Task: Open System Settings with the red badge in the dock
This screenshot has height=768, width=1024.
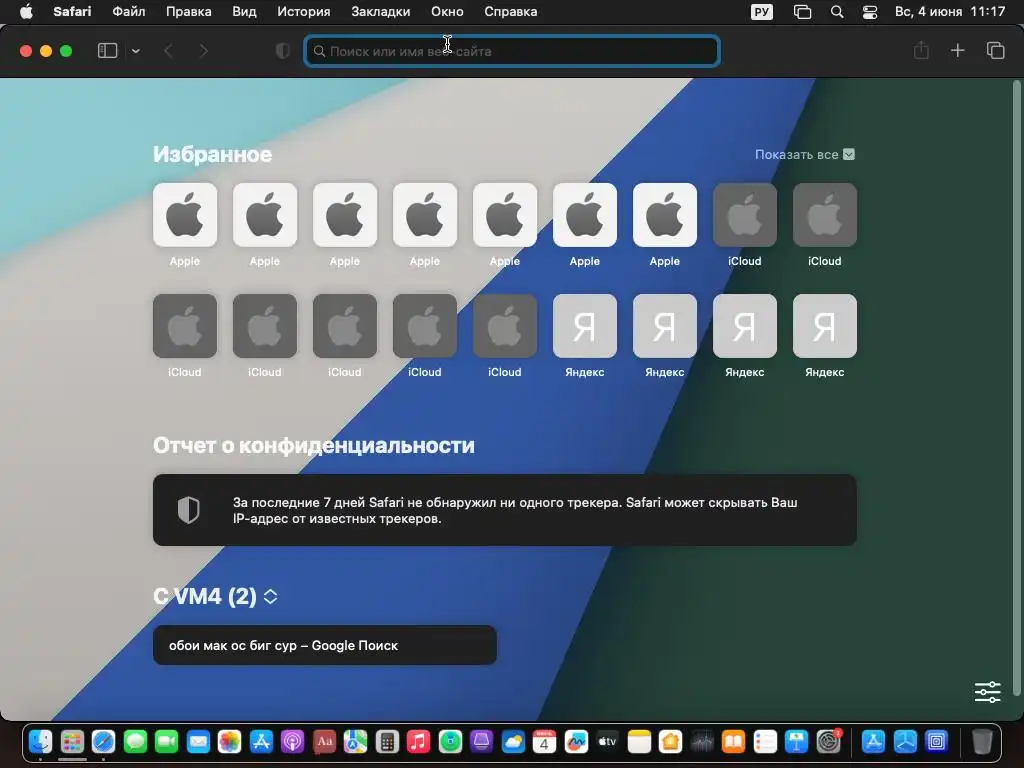Action: pos(829,742)
